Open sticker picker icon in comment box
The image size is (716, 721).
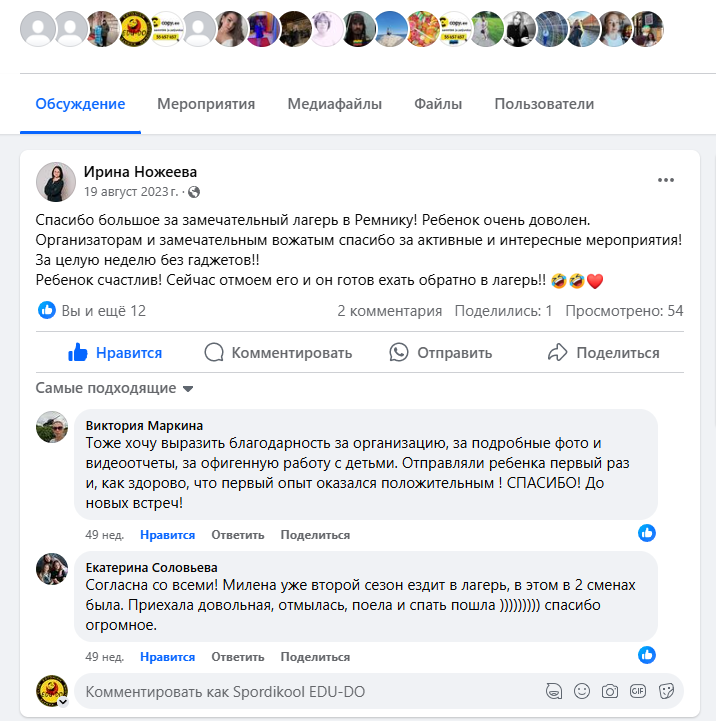(x=666, y=691)
